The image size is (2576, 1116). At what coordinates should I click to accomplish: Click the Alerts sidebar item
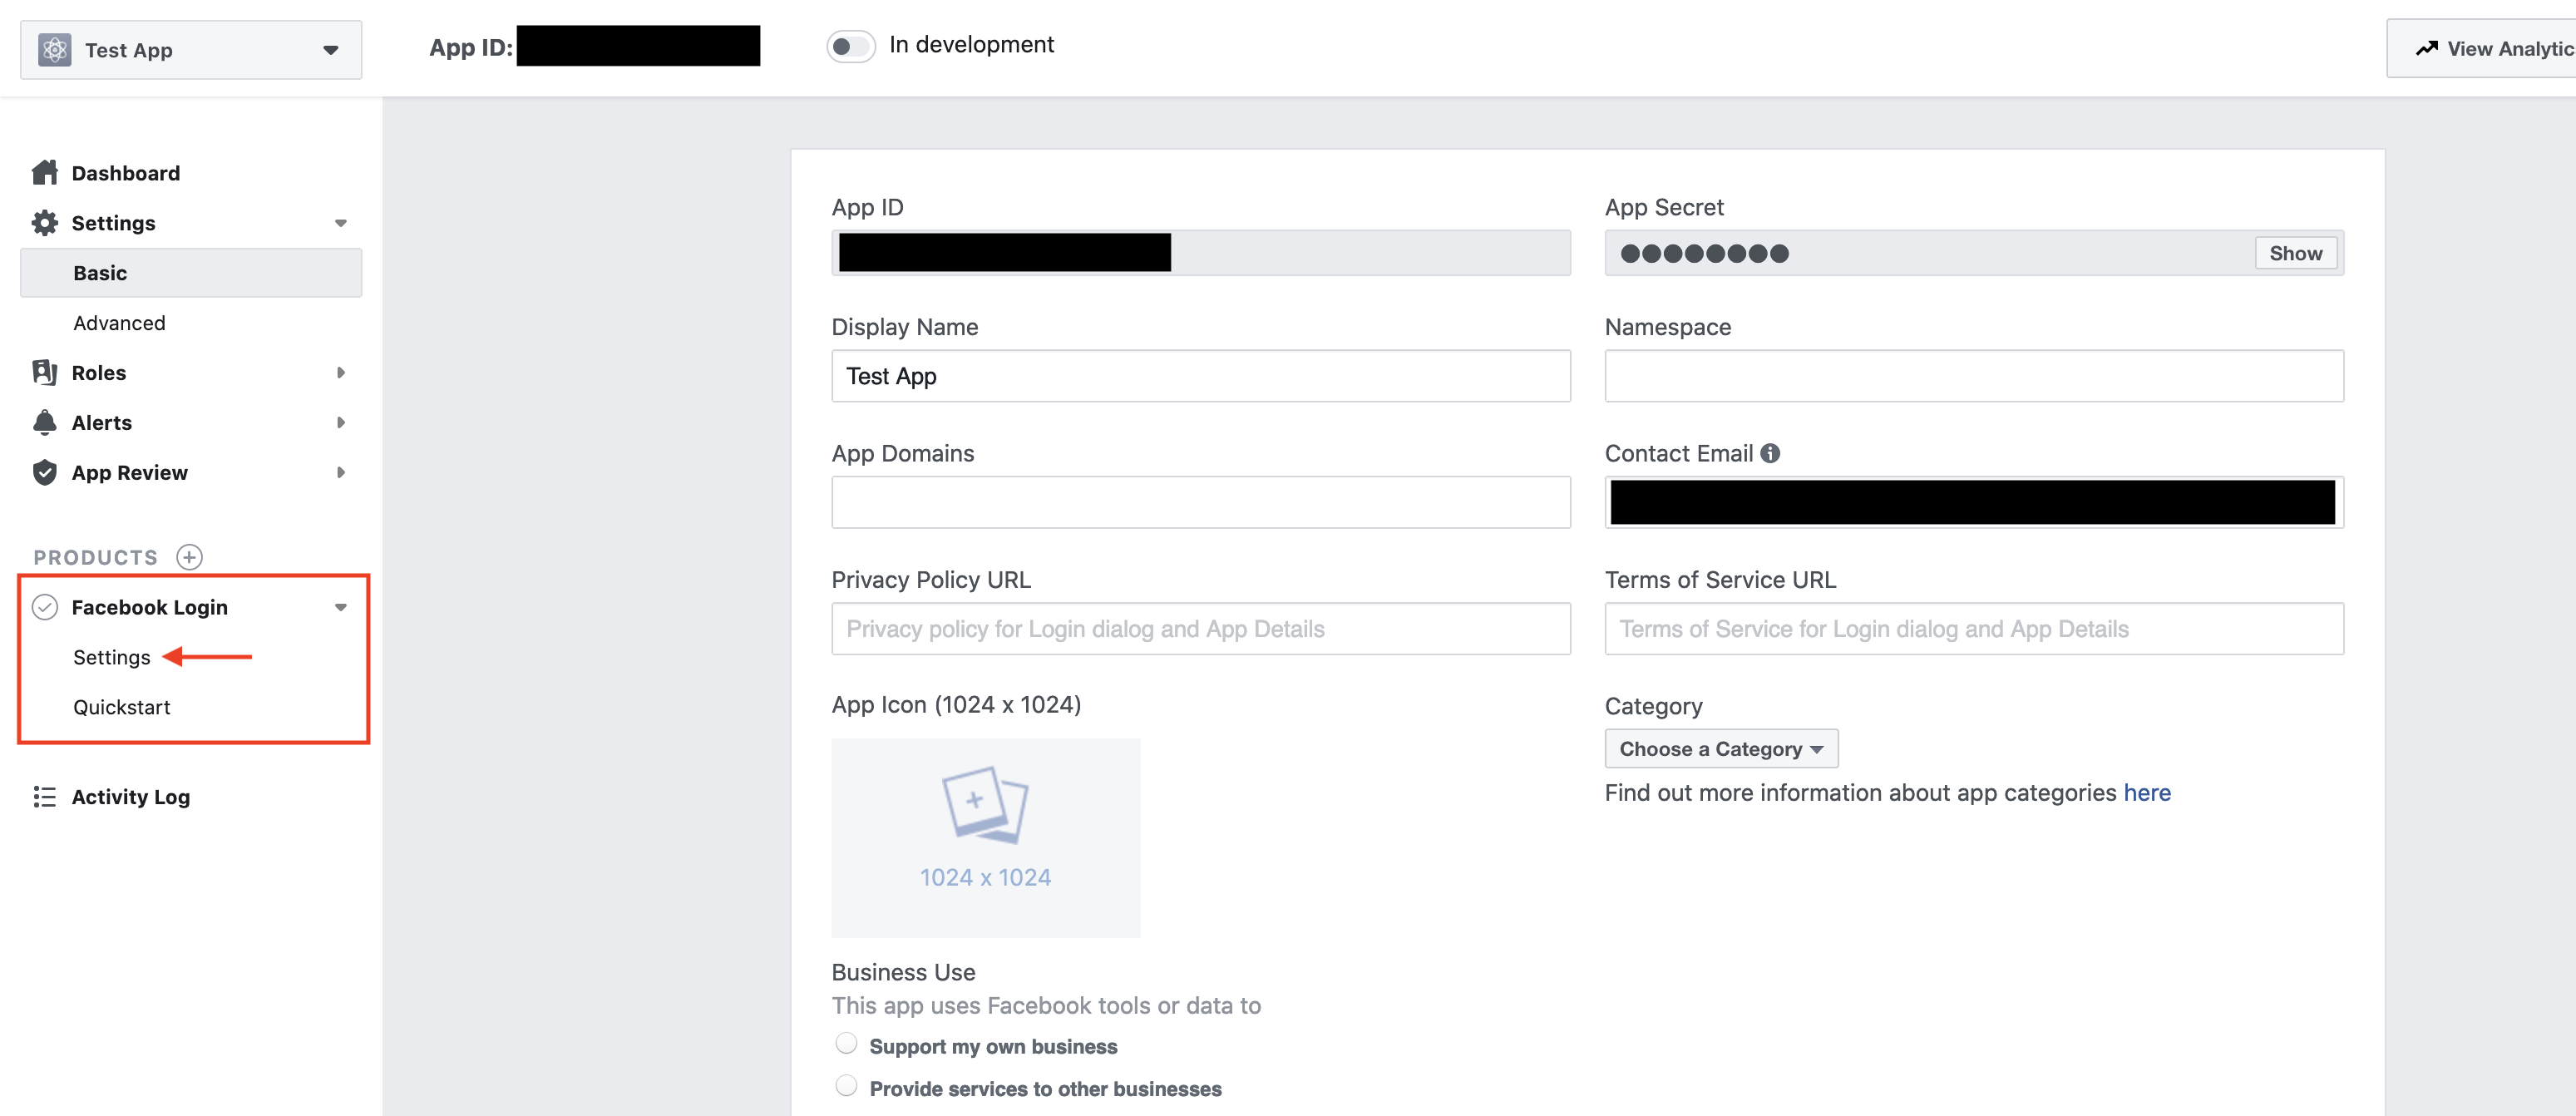point(102,423)
